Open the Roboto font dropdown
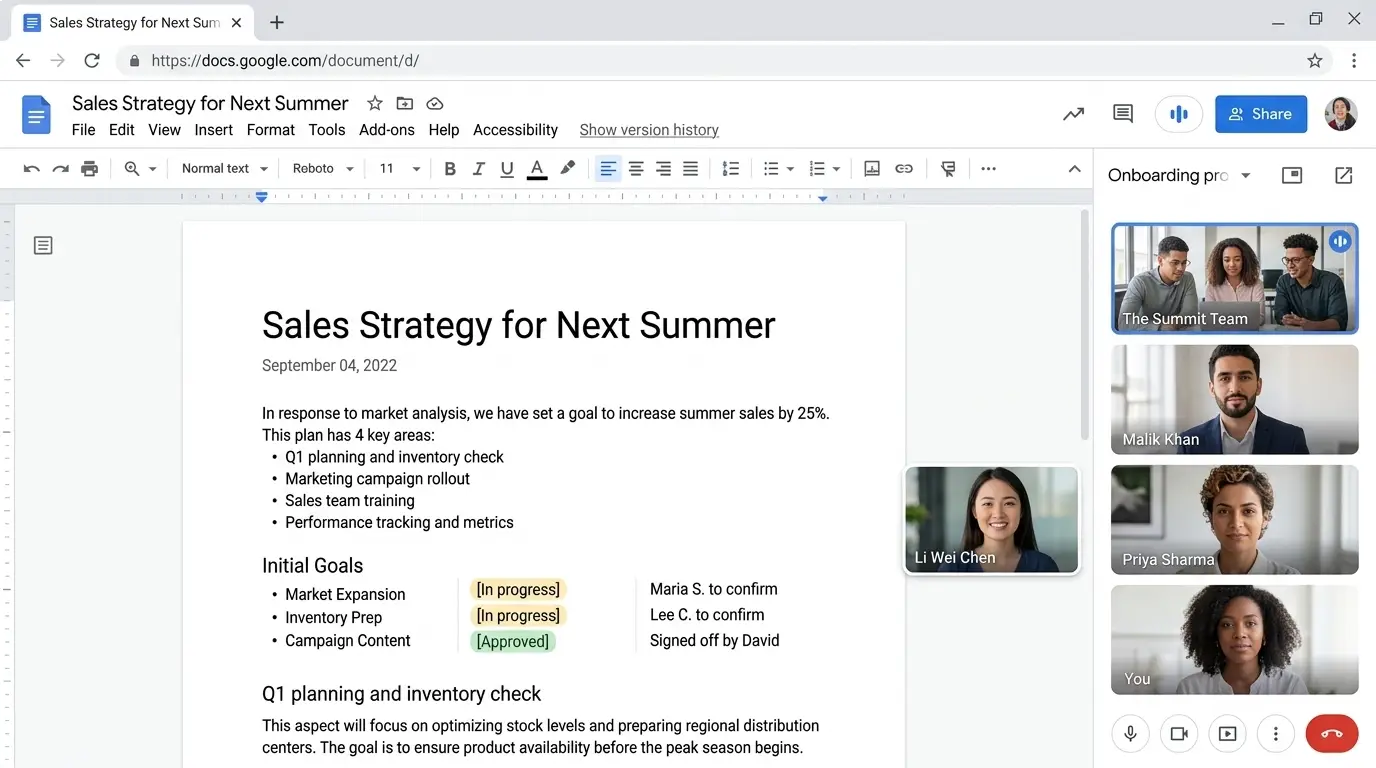1376x768 pixels. [x=323, y=169]
